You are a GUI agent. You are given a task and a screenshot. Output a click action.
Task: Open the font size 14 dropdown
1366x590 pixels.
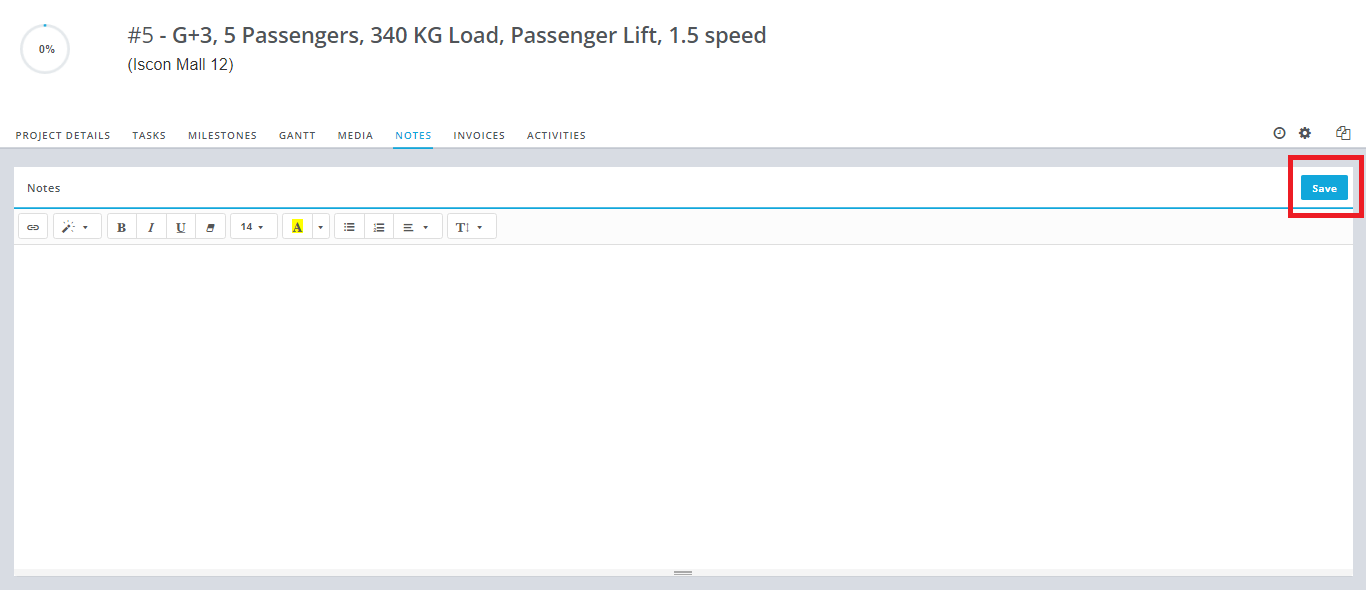(x=254, y=227)
